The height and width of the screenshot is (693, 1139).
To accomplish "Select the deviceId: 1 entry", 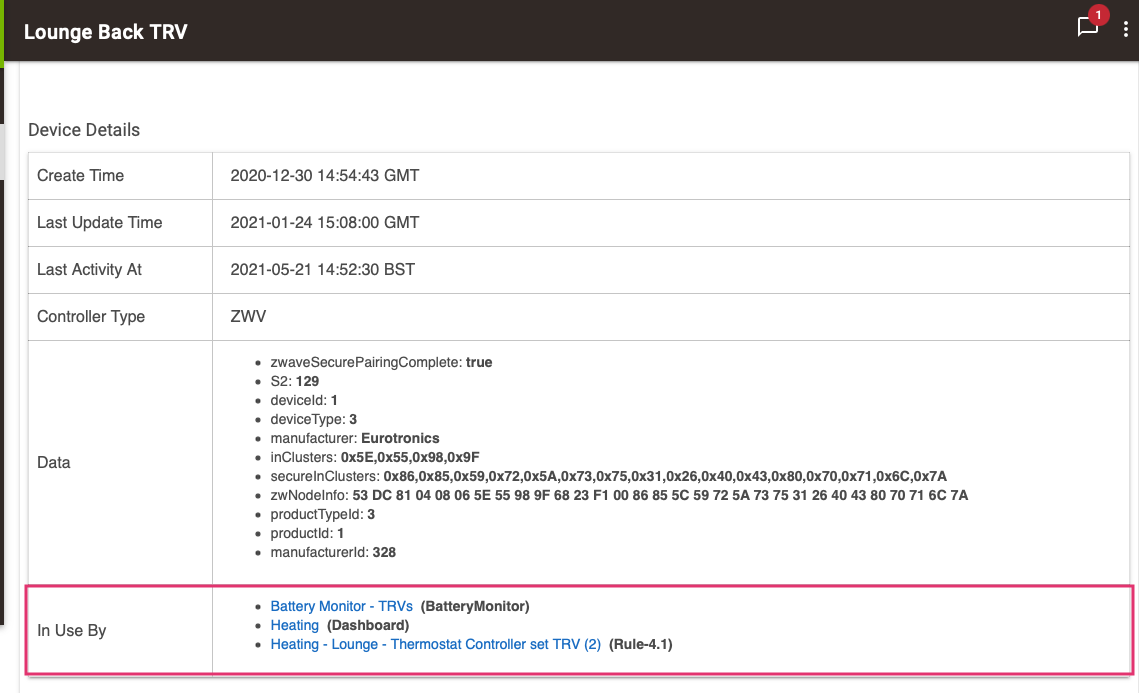I will [304, 400].
